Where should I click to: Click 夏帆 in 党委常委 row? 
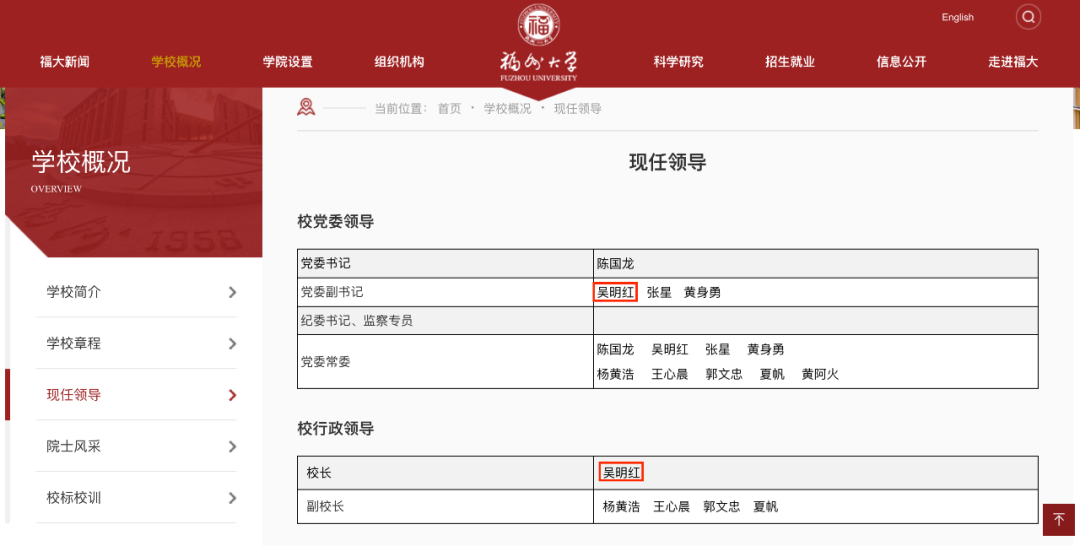pos(772,375)
